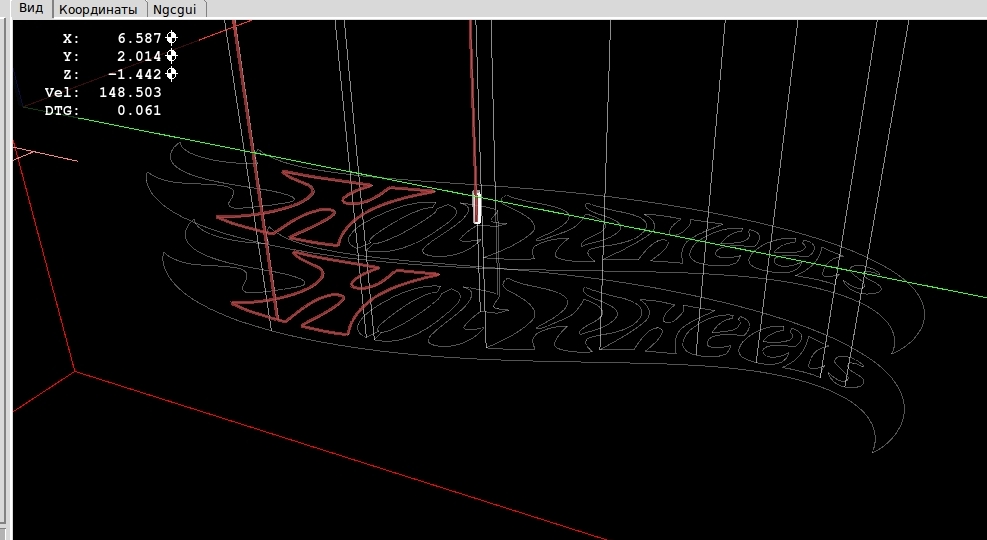Switch to the Вид tab
987x540 pixels.
pos(31,9)
